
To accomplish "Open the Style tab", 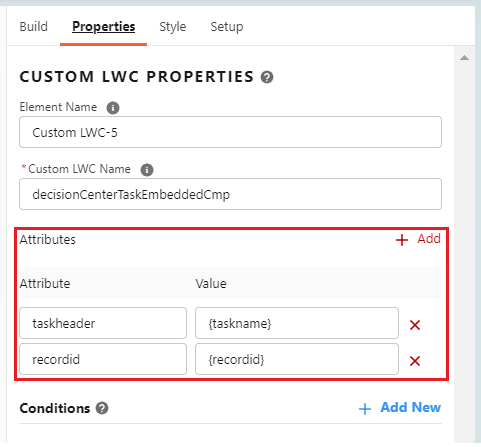I will point(173,27).
